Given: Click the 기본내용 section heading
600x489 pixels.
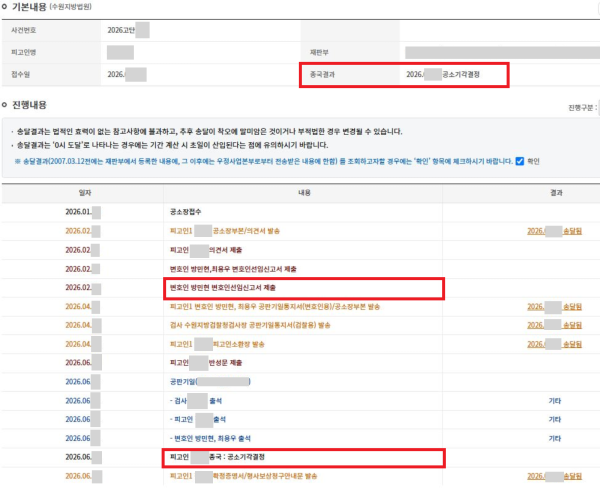Looking at the screenshot, I should (x=29, y=7).
